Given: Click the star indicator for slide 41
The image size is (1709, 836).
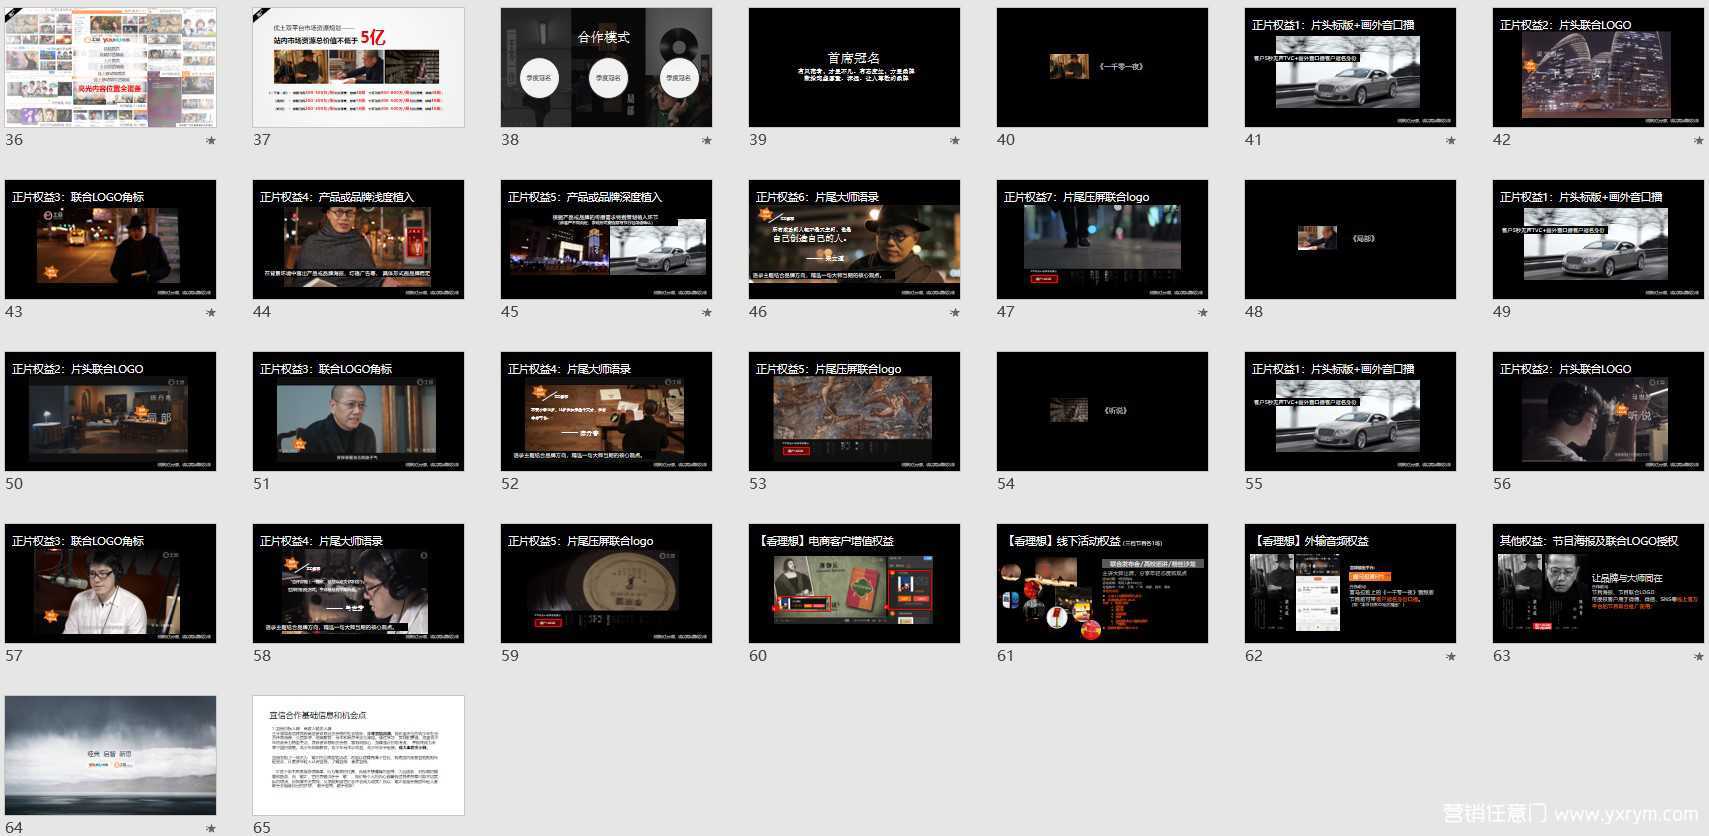Looking at the screenshot, I should click(1450, 141).
